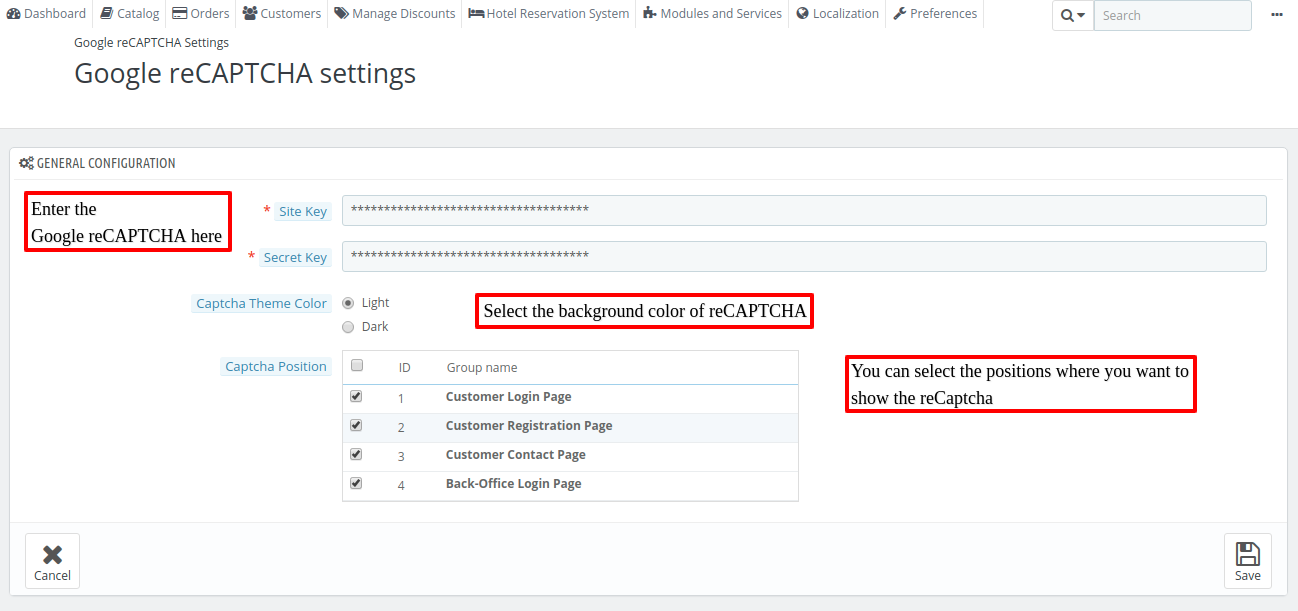Select the Dark captcha theme

[348, 327]
